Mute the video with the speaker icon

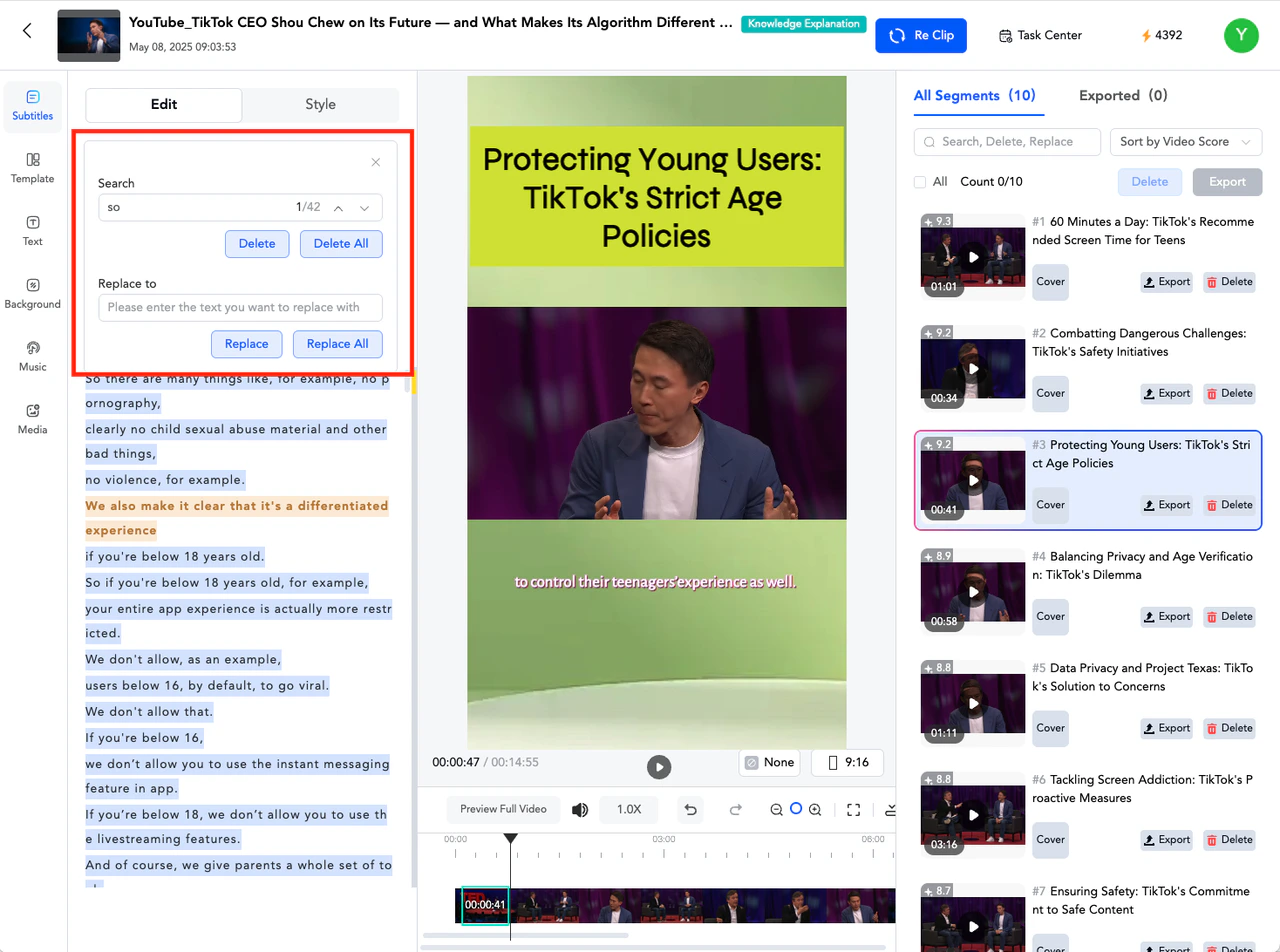click(580, 809)
